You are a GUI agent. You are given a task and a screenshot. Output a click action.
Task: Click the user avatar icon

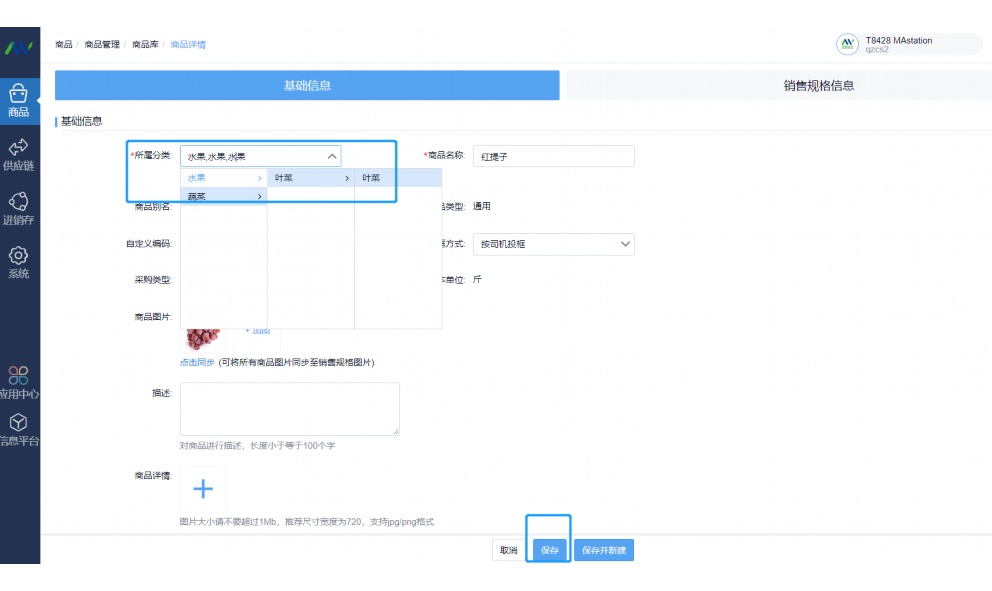click(x=847, y=44)
